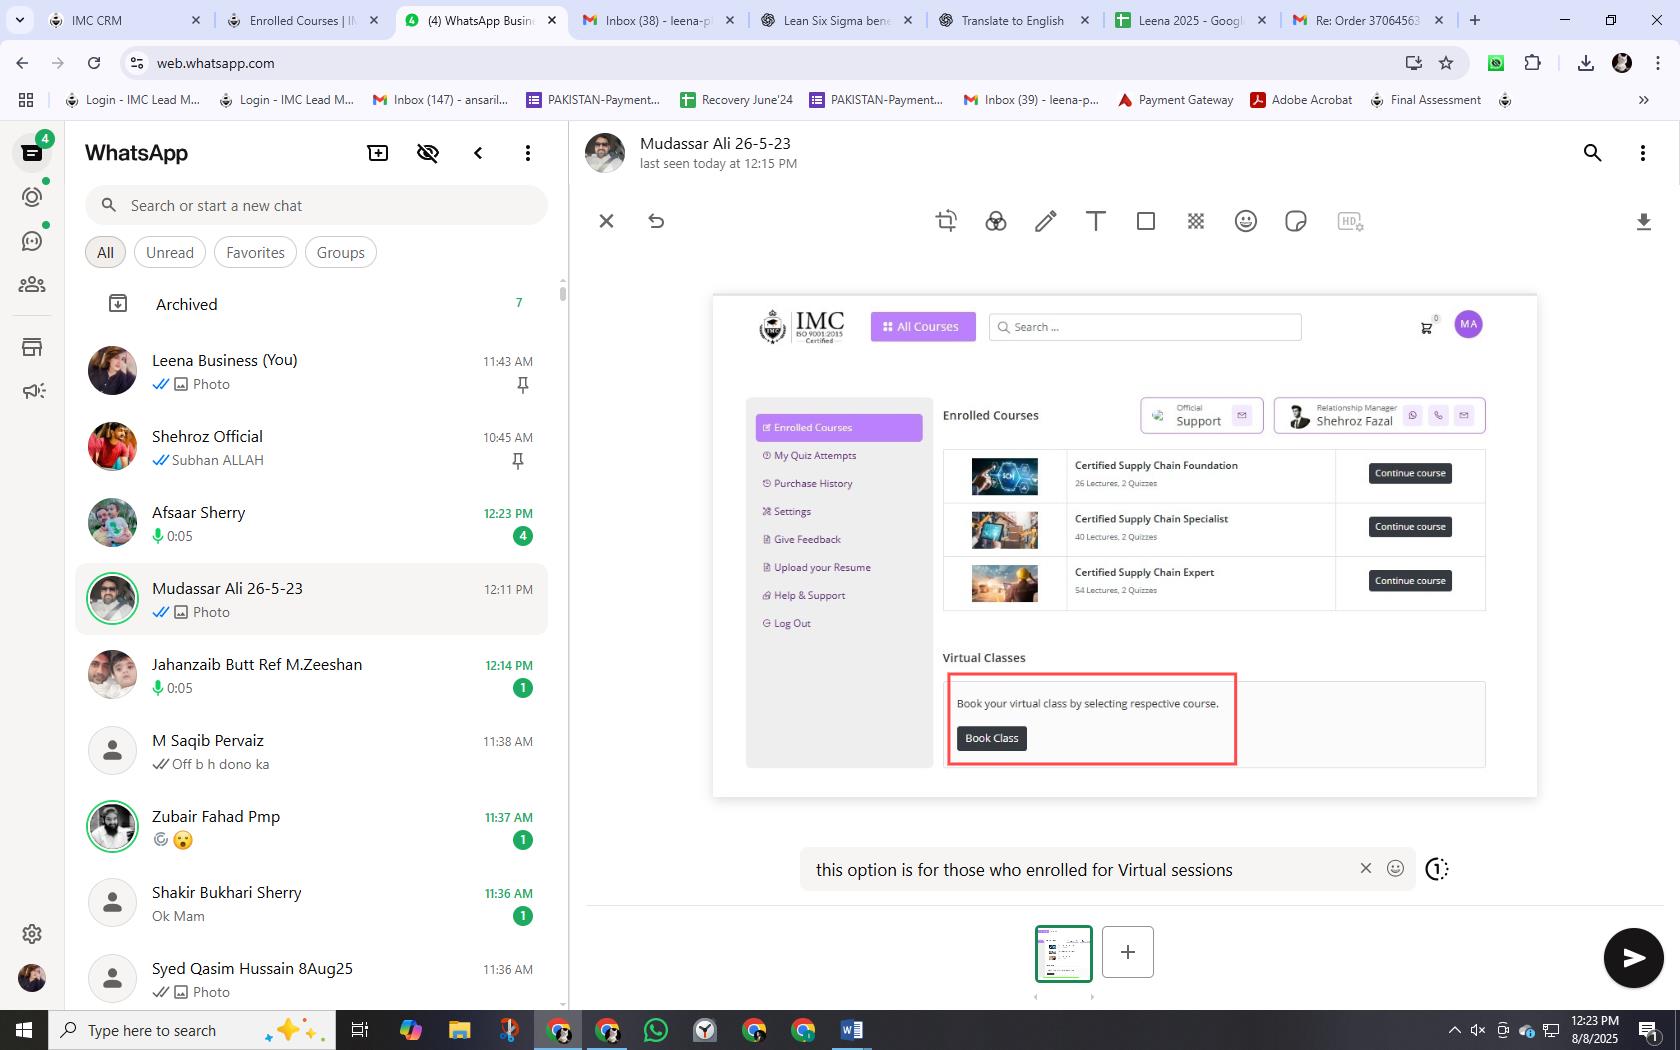The image size is (1680, 1050).
Task: Open the filters tool in image editor
Action: (x=996, y=221)
